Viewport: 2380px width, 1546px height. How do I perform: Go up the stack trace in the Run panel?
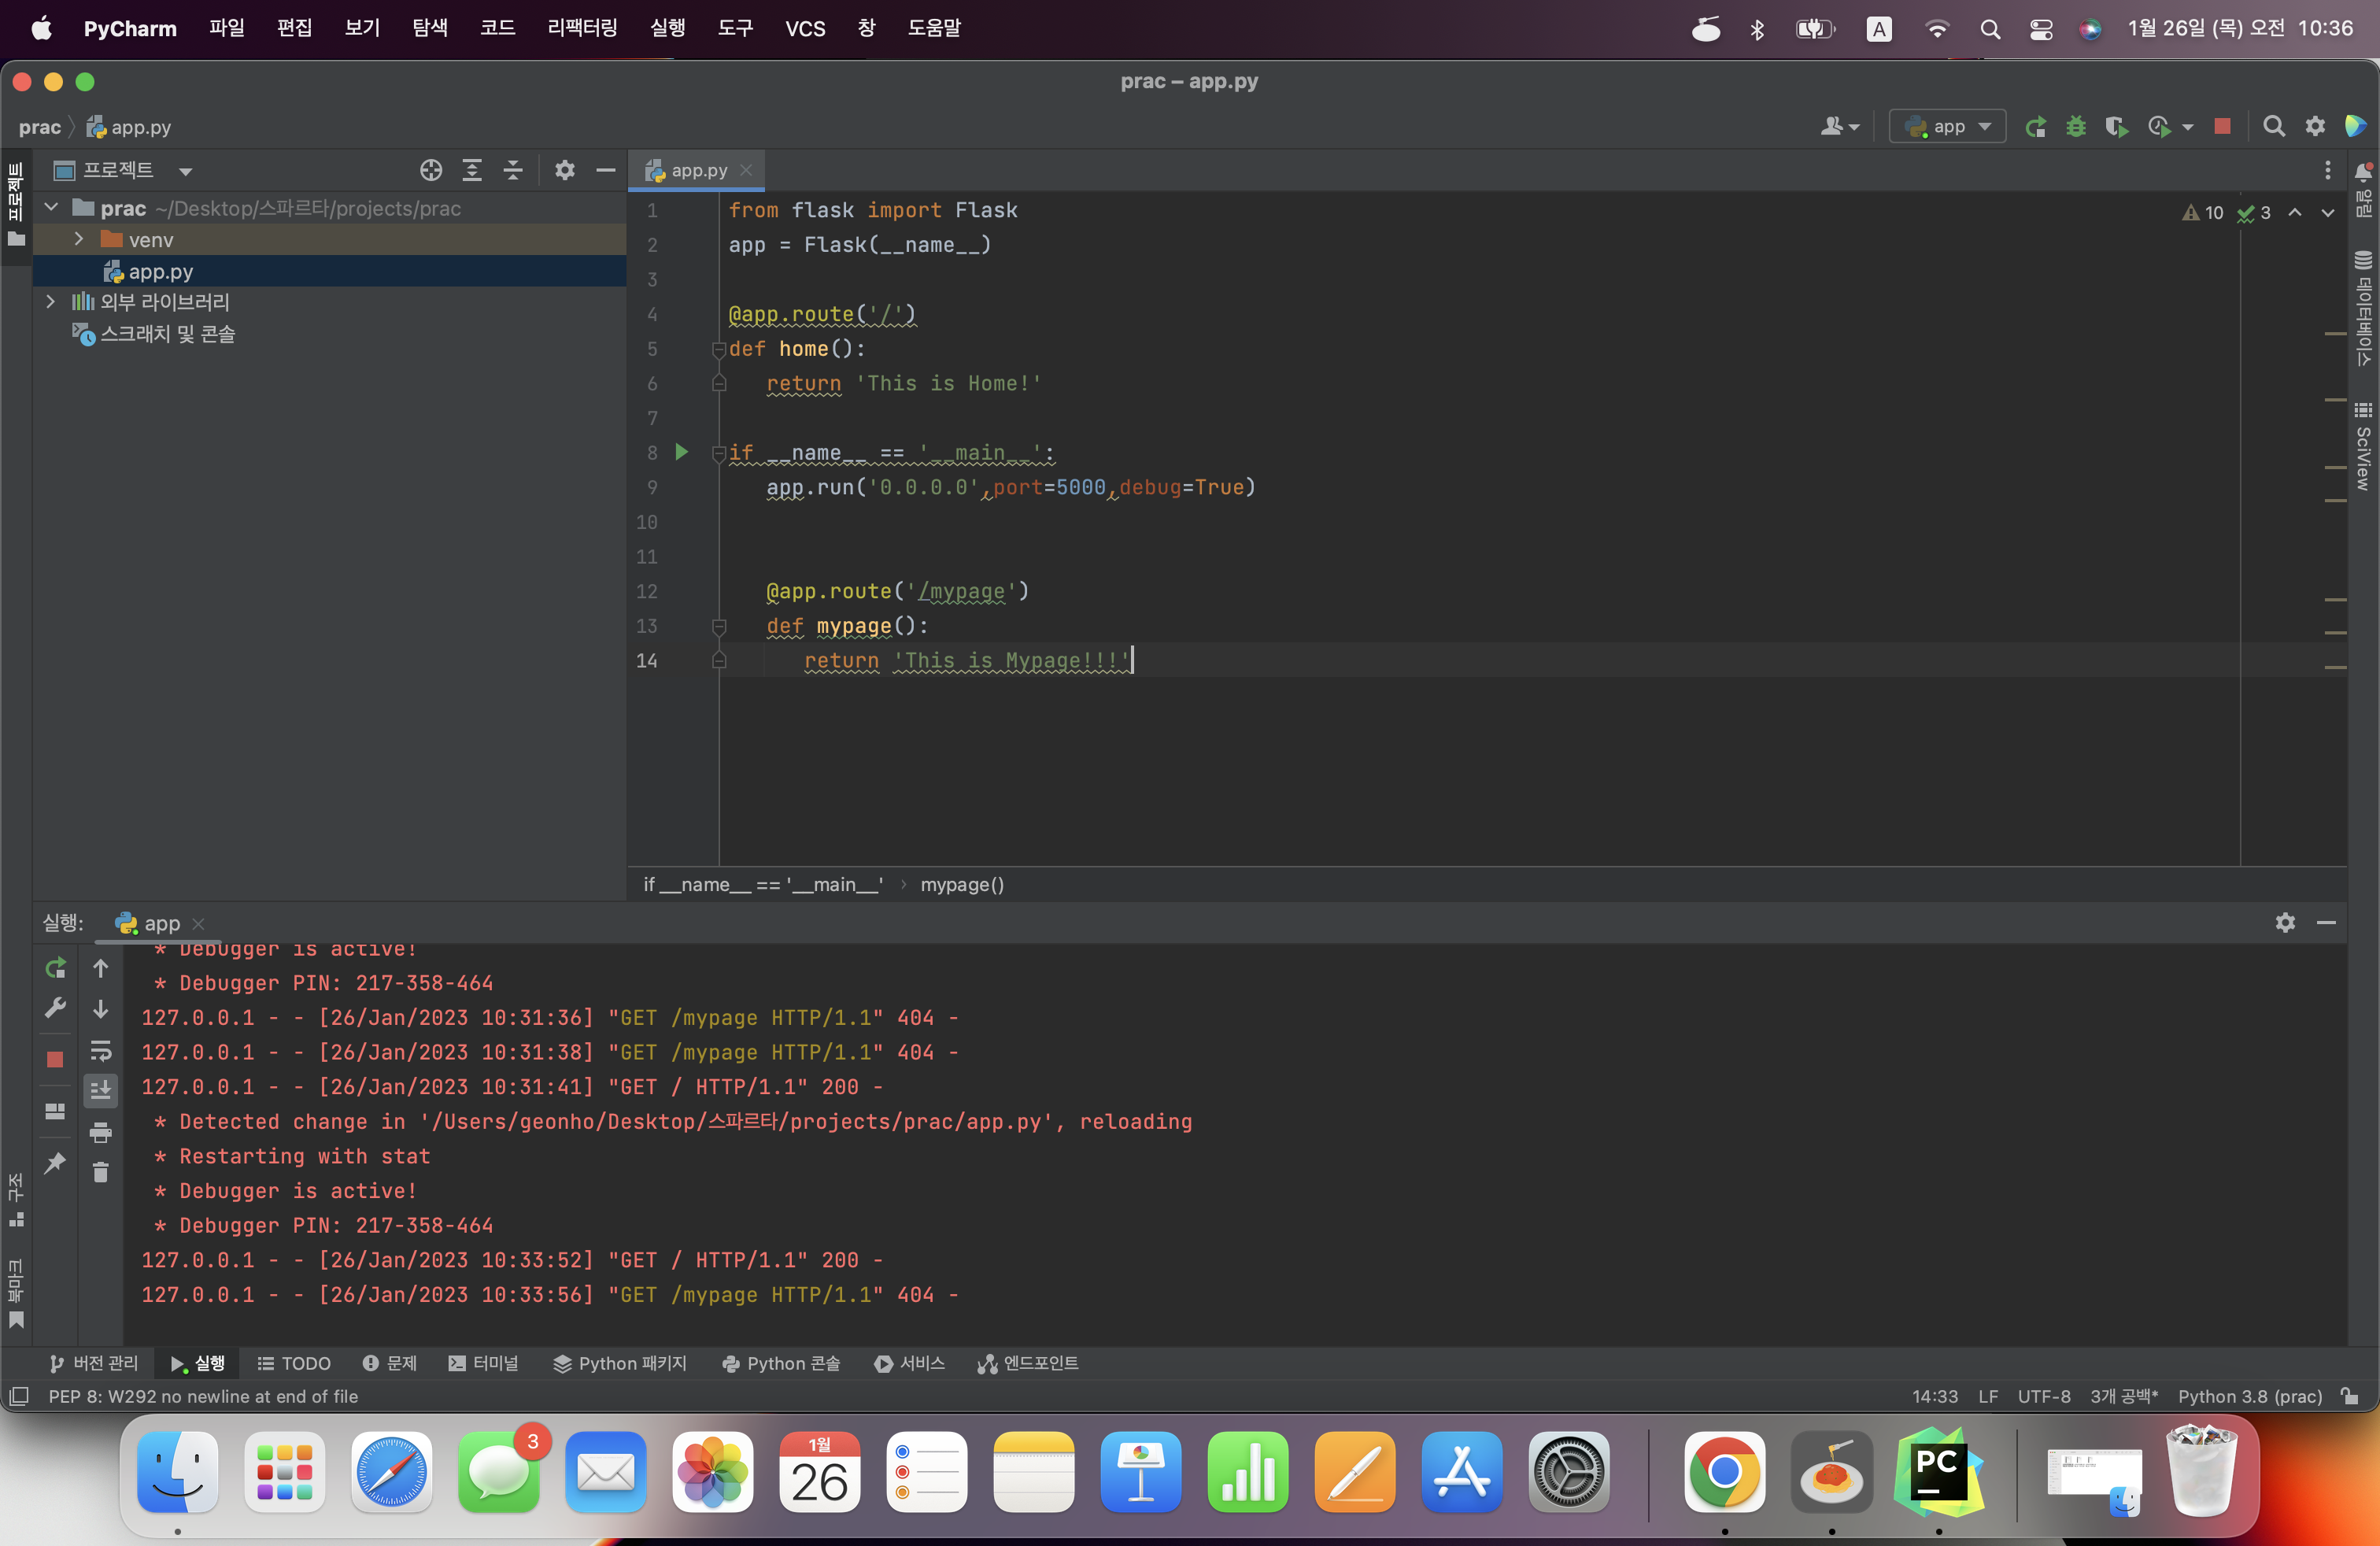(101, 968)
